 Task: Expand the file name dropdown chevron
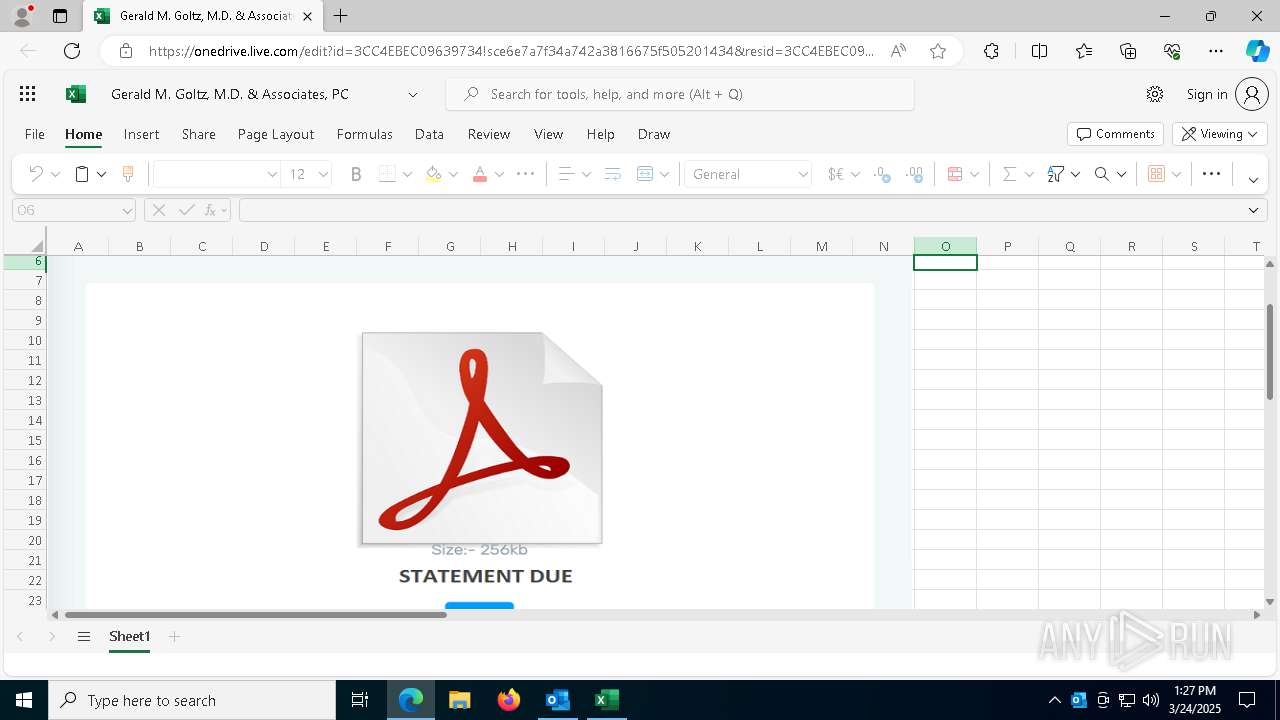point(412,94)
